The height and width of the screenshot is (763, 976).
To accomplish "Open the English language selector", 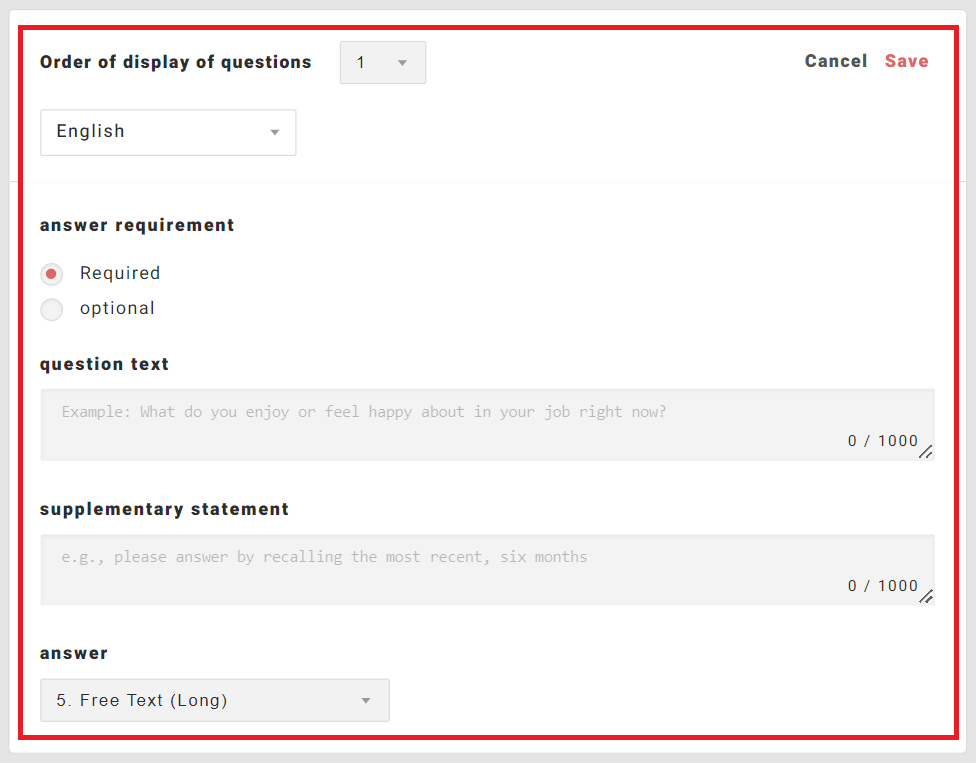I will (167, 132).
